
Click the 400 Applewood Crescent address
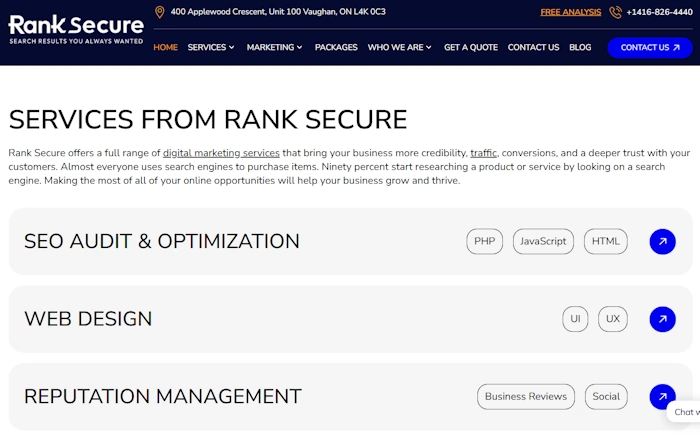point(278,12)
